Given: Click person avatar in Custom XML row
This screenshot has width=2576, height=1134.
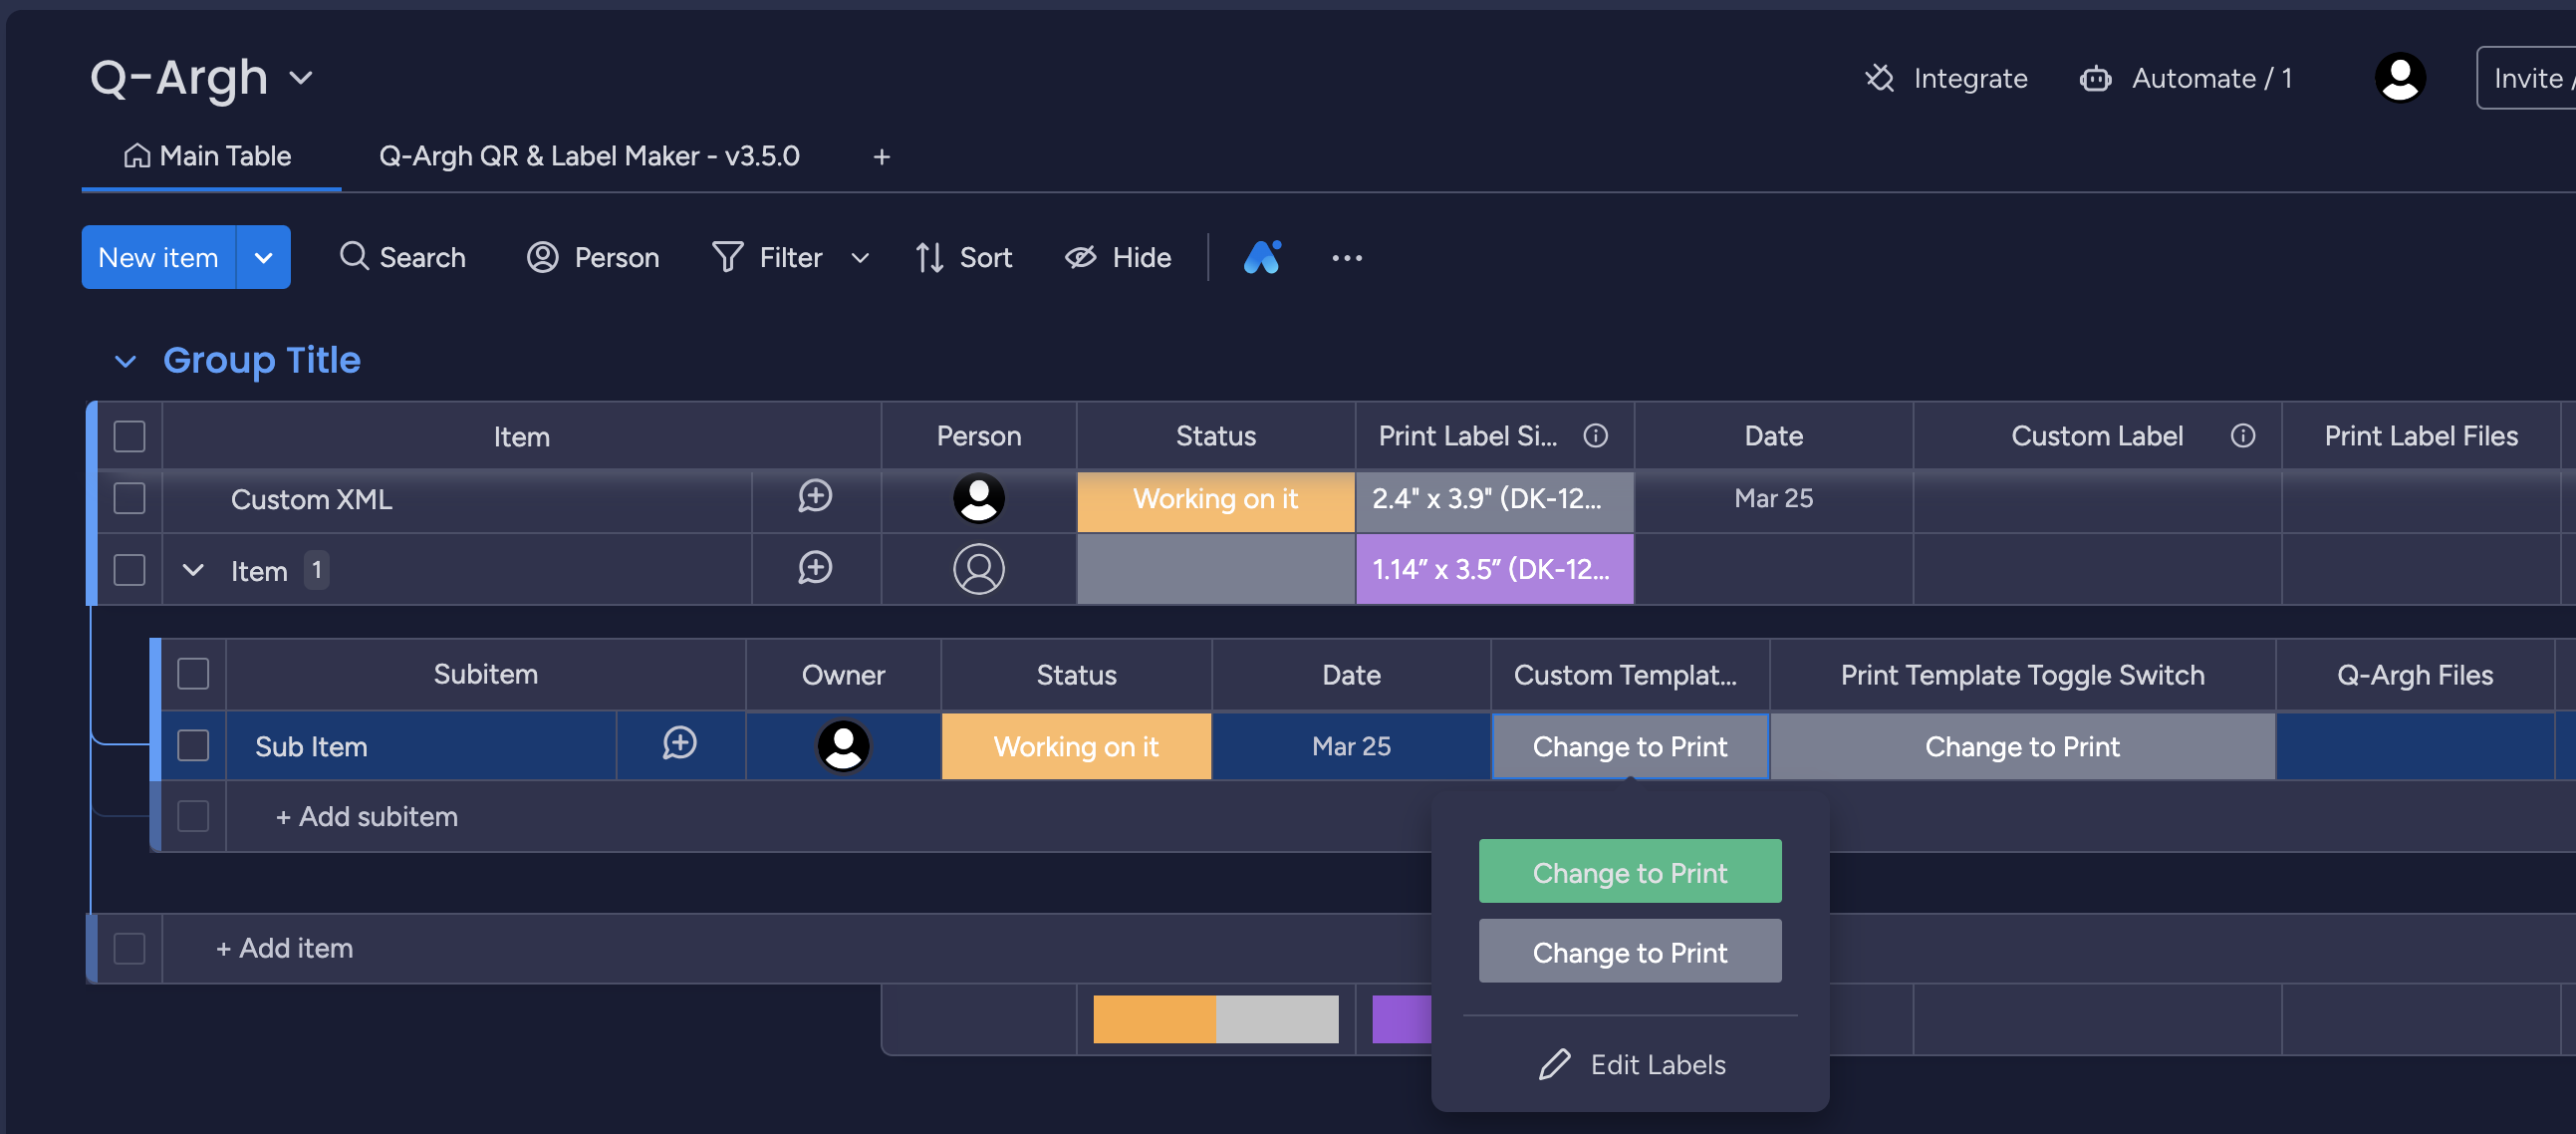Looking at the screenshot, I should [978, 498].
